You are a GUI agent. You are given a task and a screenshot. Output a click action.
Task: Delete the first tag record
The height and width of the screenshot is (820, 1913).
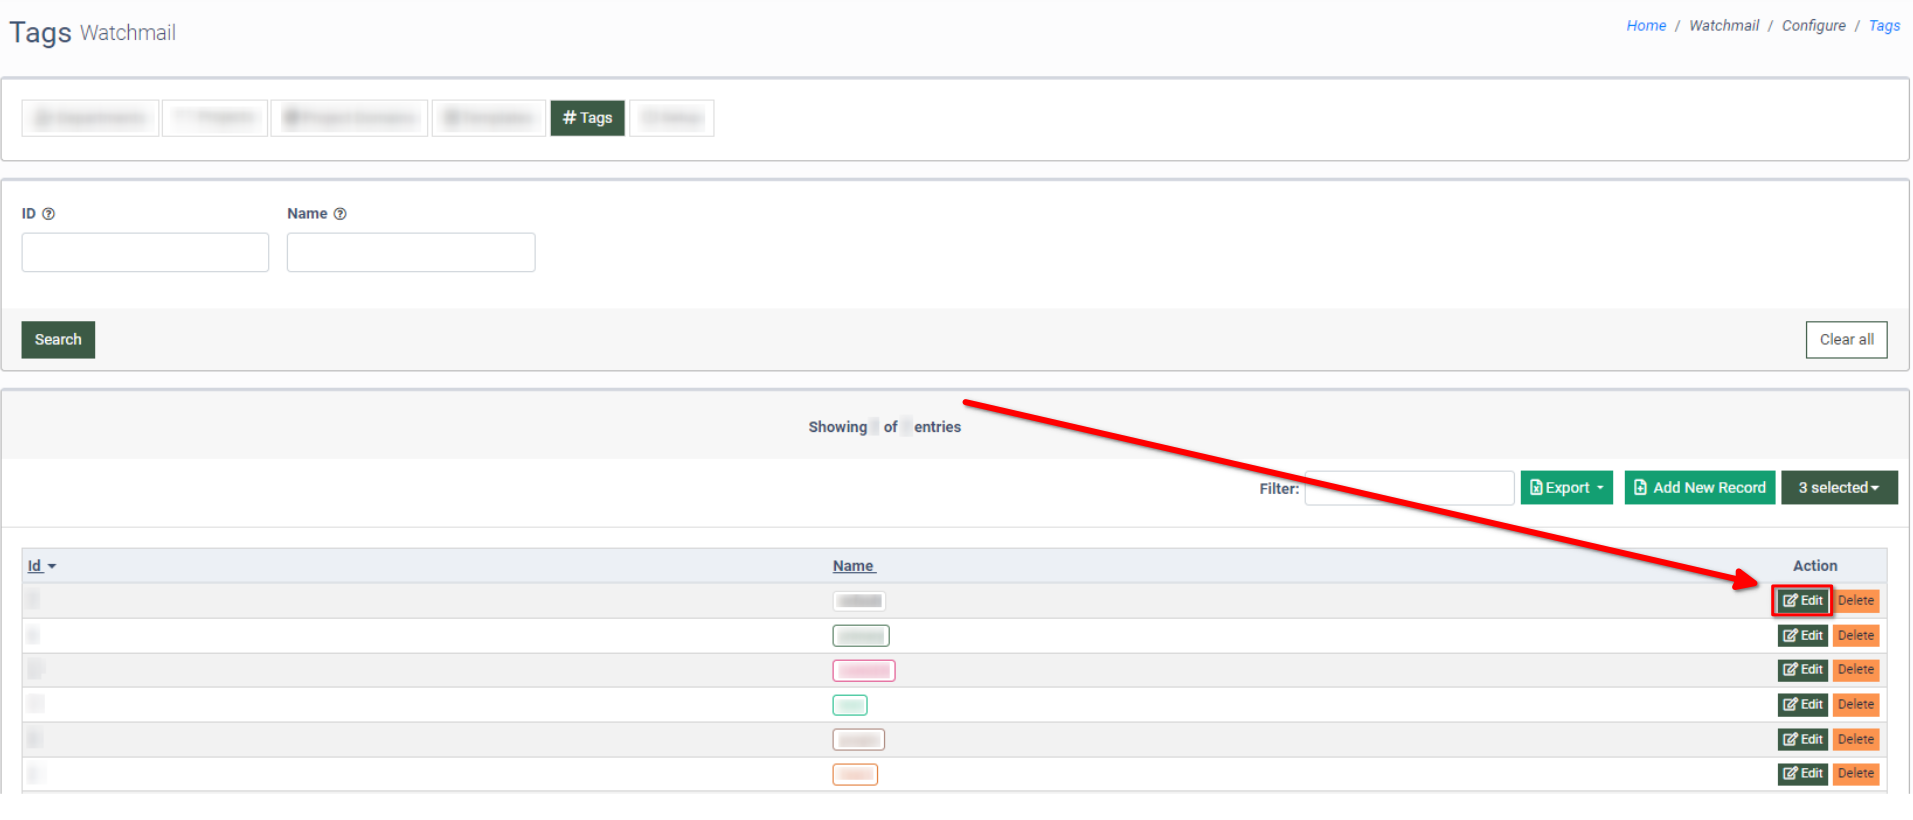pyautogui.click(x=1855, y=601)
